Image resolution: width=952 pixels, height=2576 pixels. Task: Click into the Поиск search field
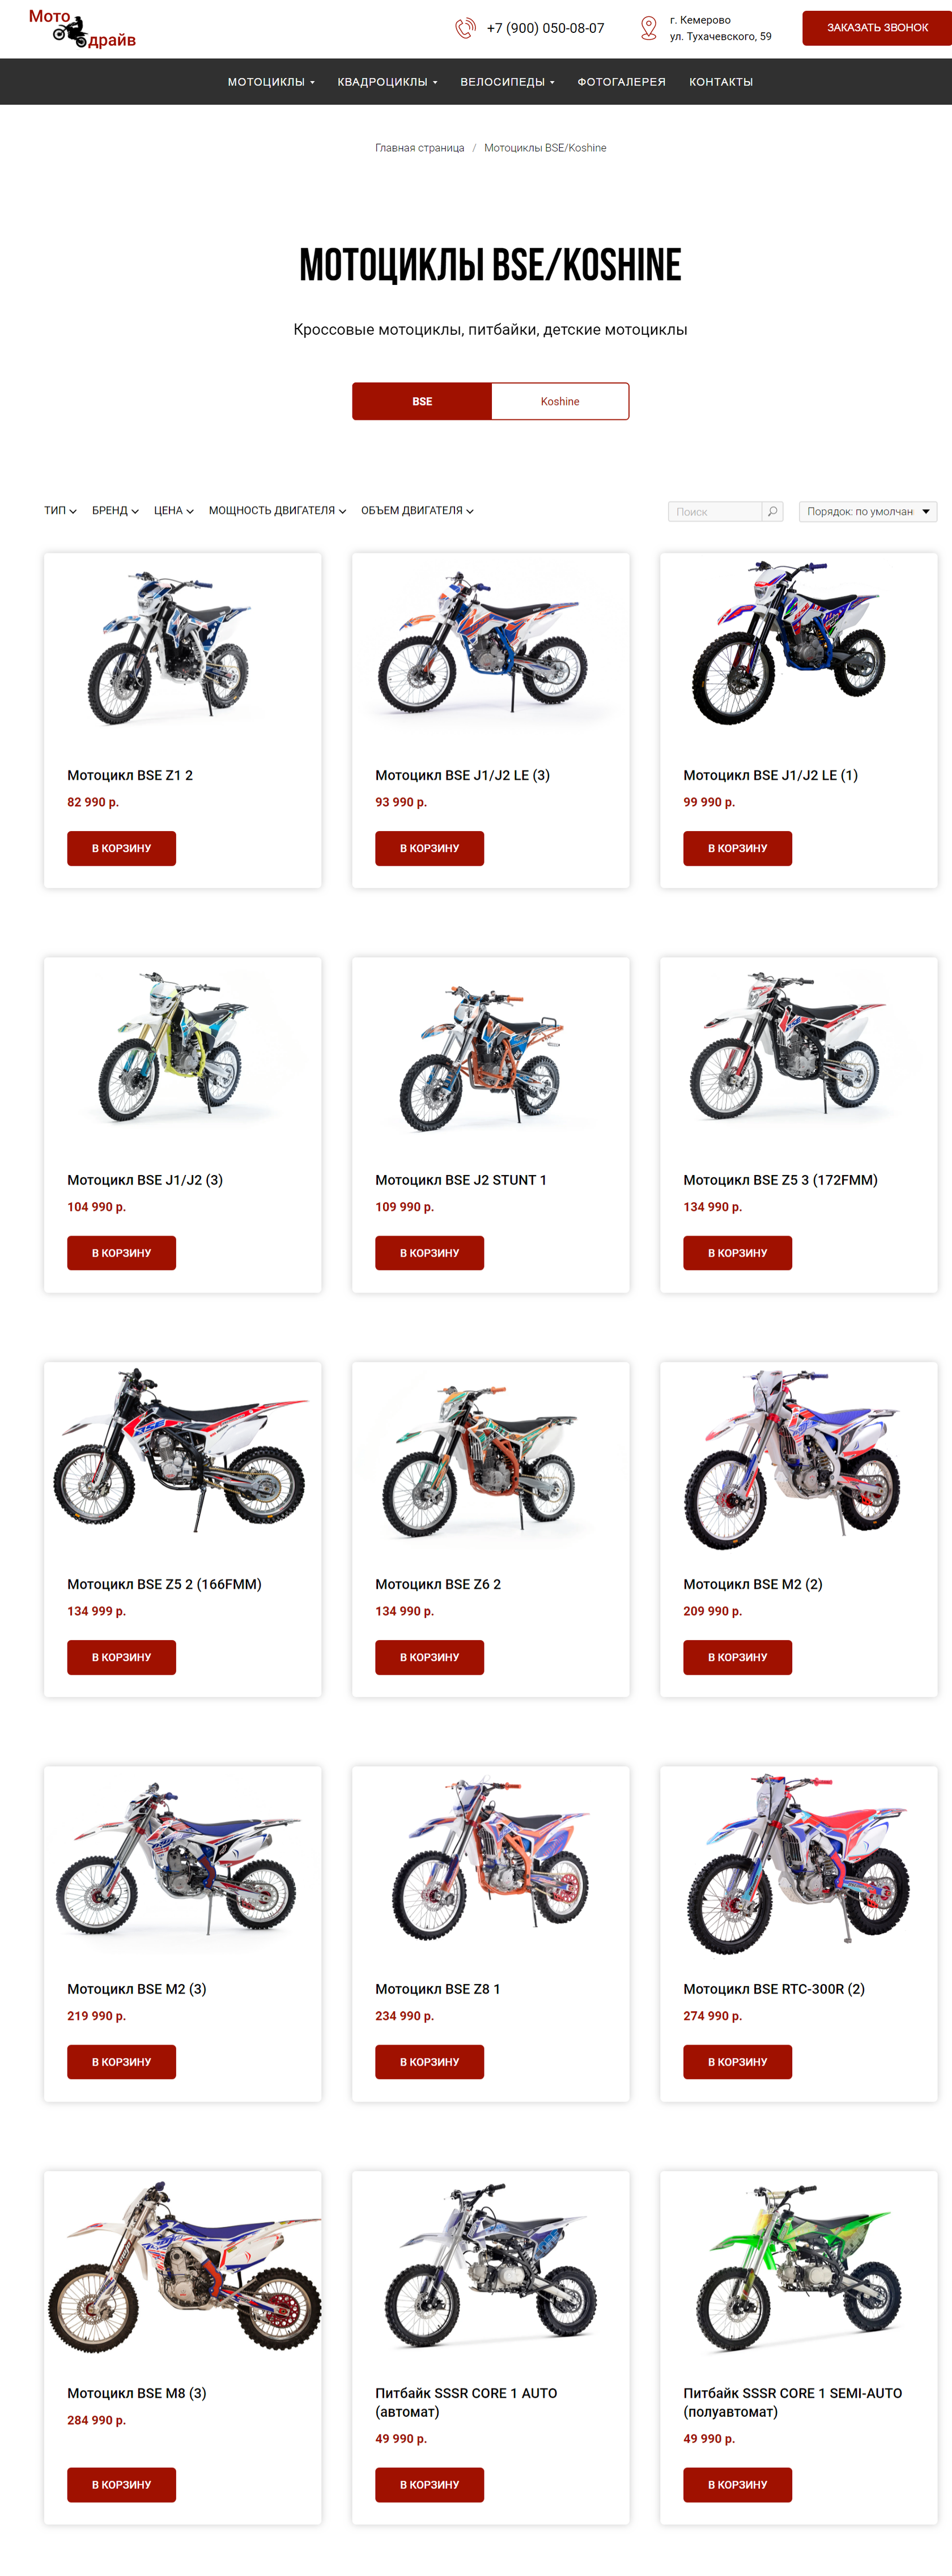click(x=715, y=511)
